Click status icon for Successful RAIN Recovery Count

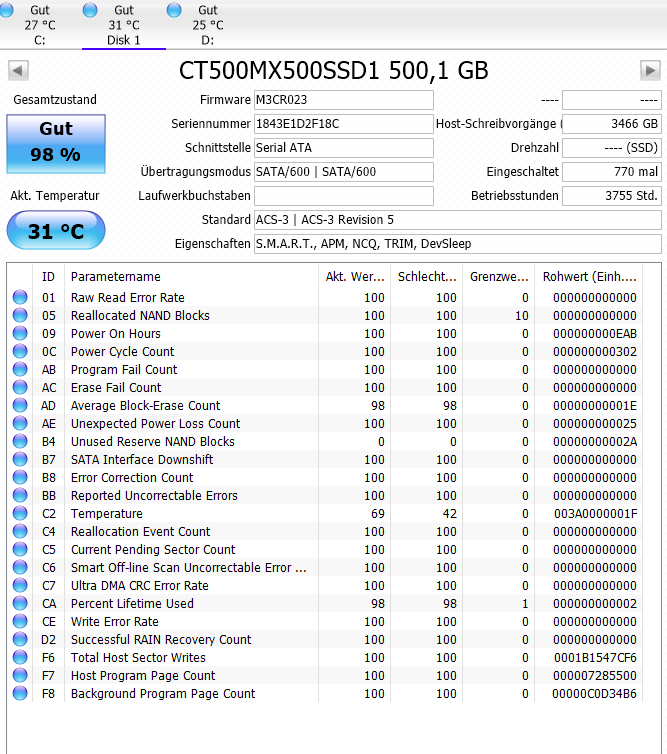coord(20,639)
